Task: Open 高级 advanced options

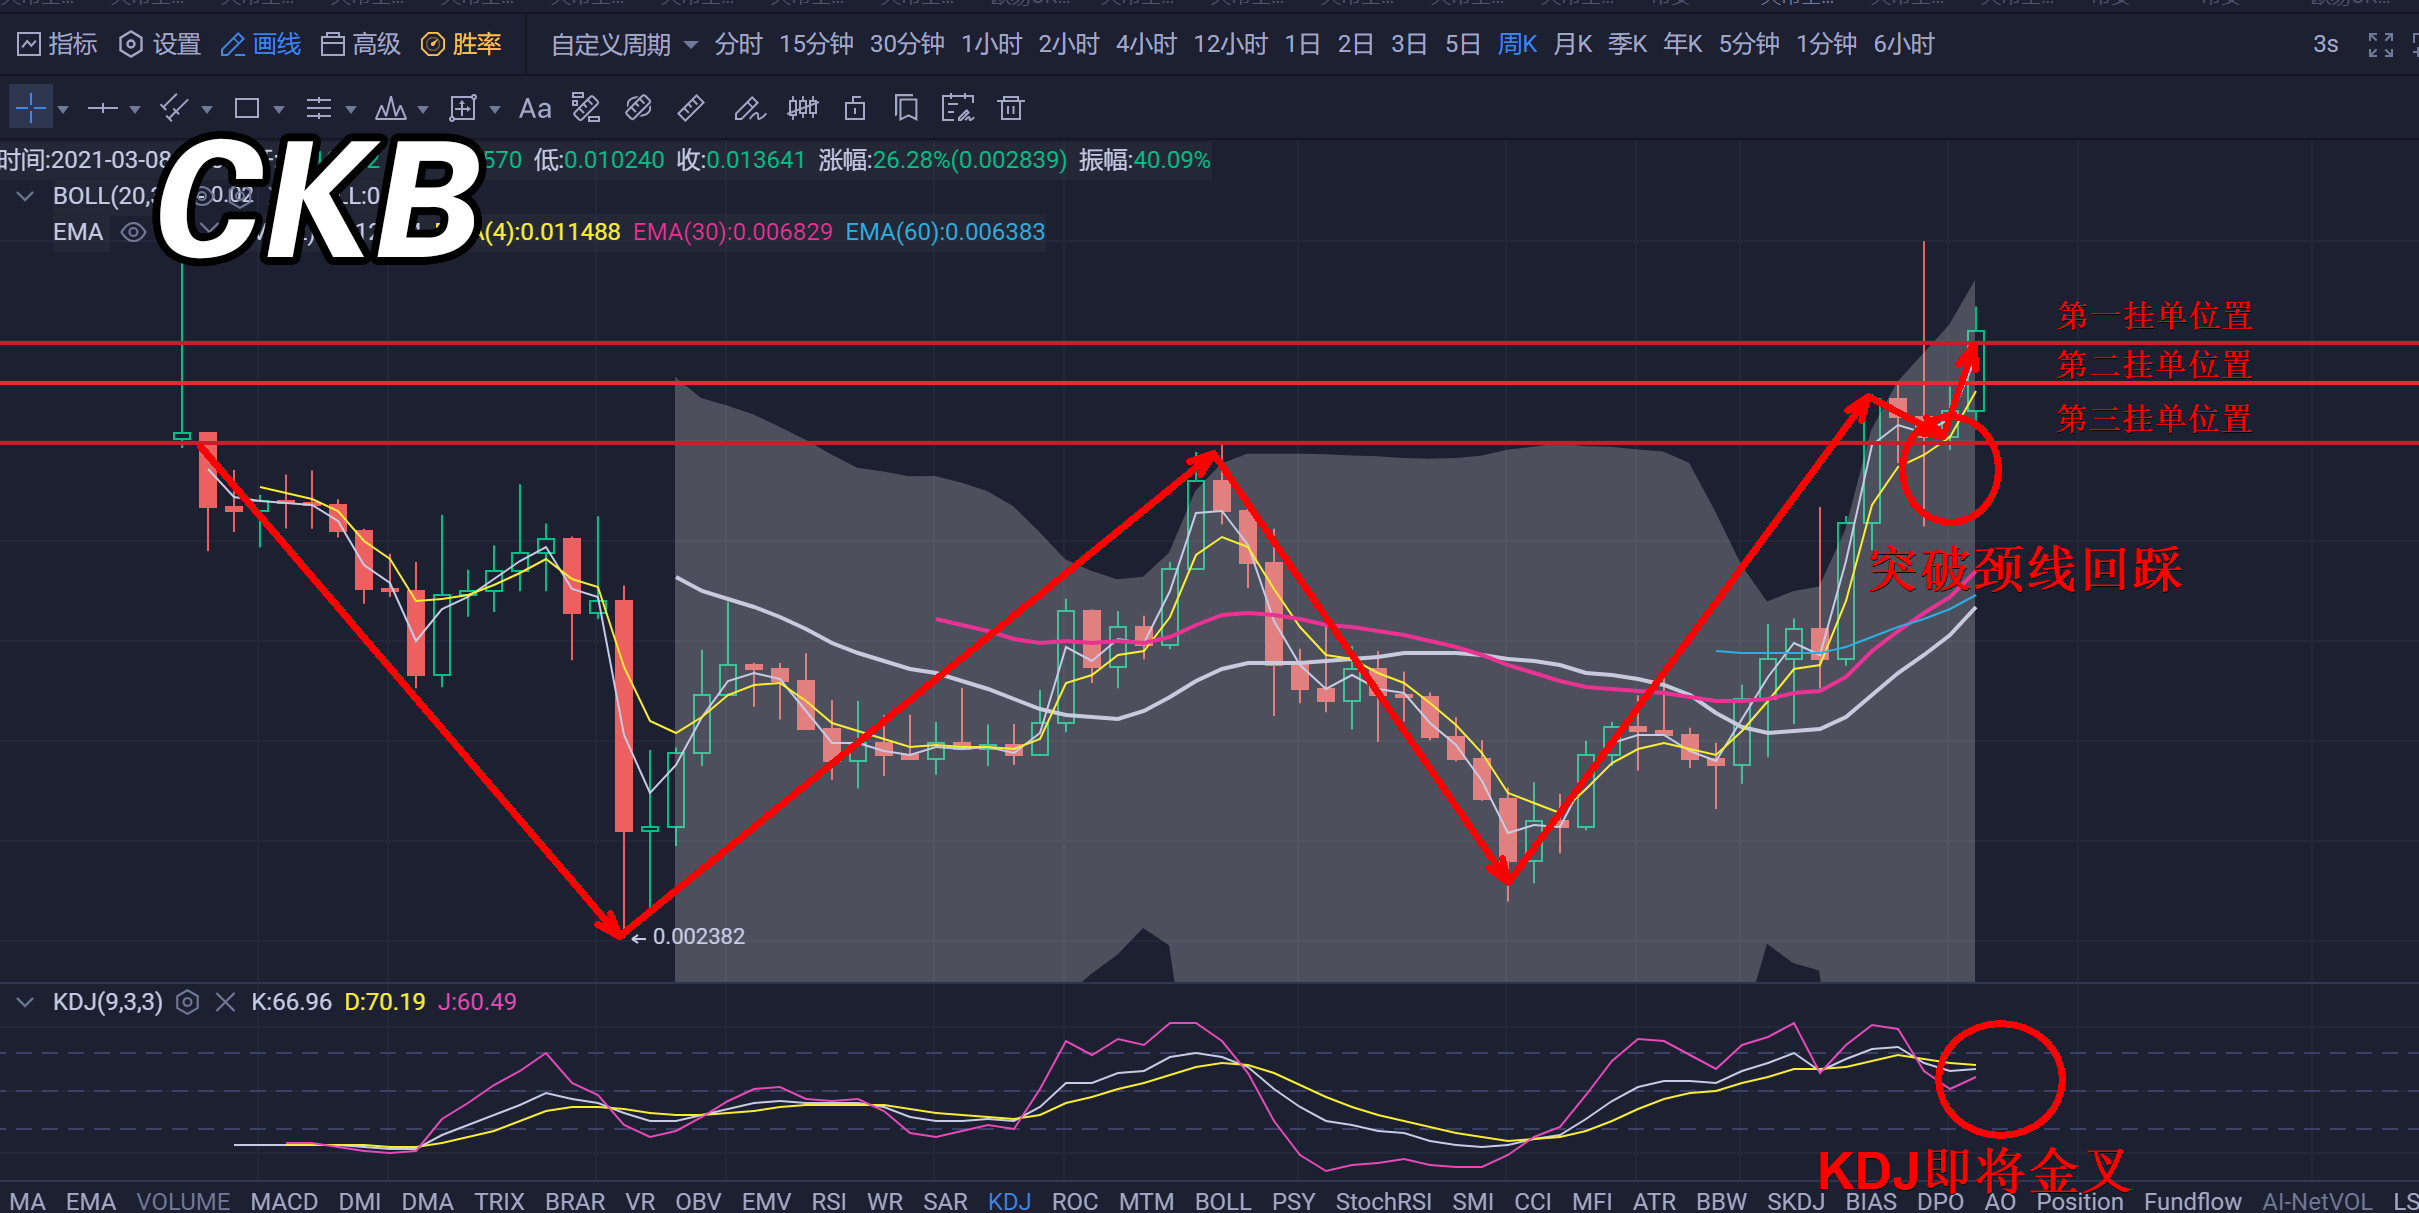Action: [360, 44]
